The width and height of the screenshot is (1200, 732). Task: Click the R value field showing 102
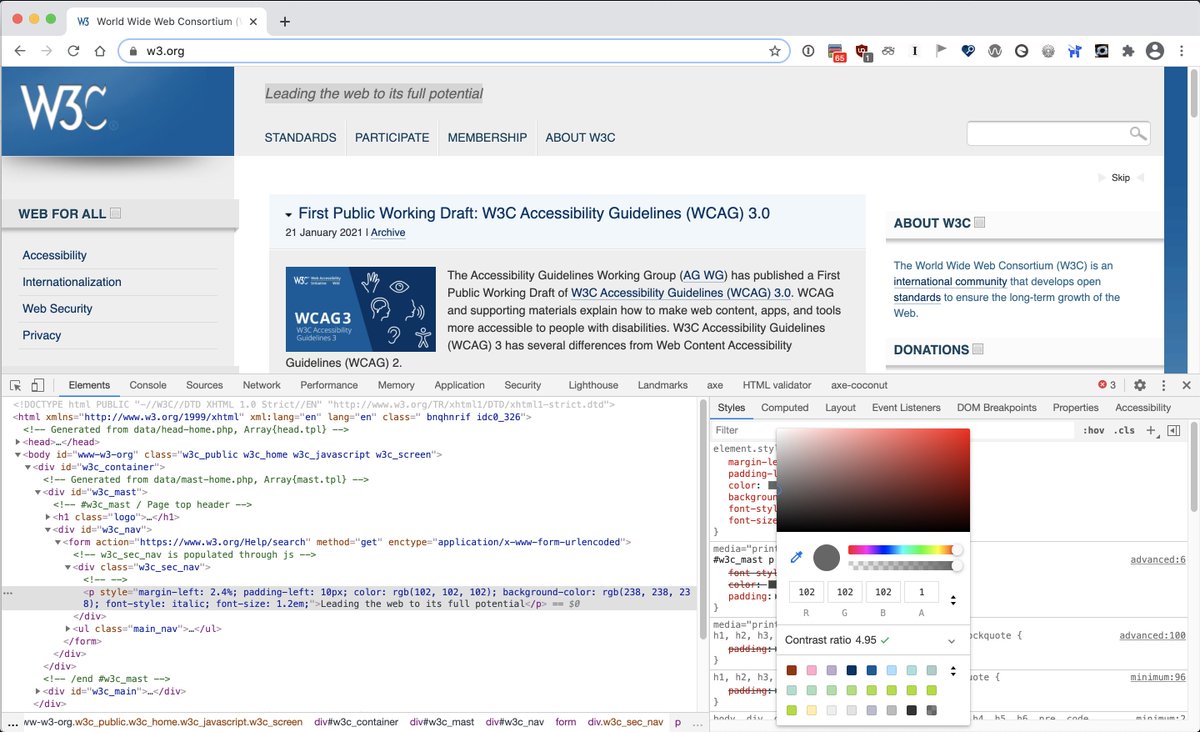[807, 592]
